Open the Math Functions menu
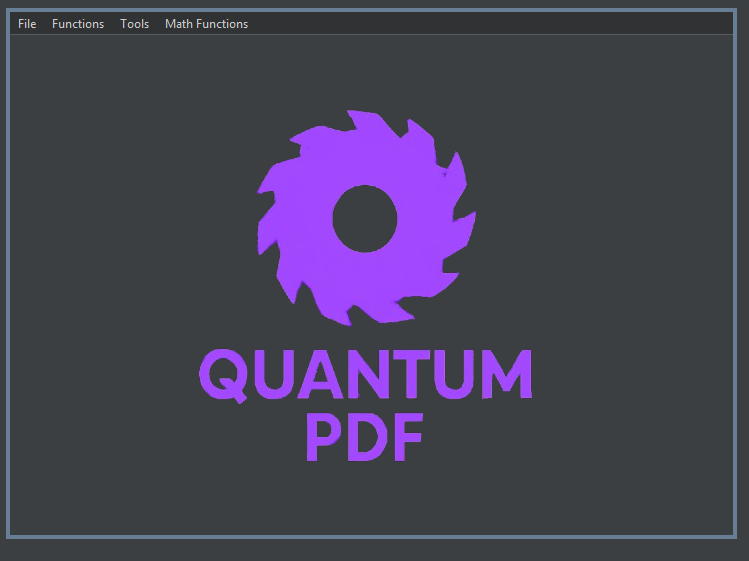This screenshot has width=749, height=561. pyautogui.click(x=206, y=24)
